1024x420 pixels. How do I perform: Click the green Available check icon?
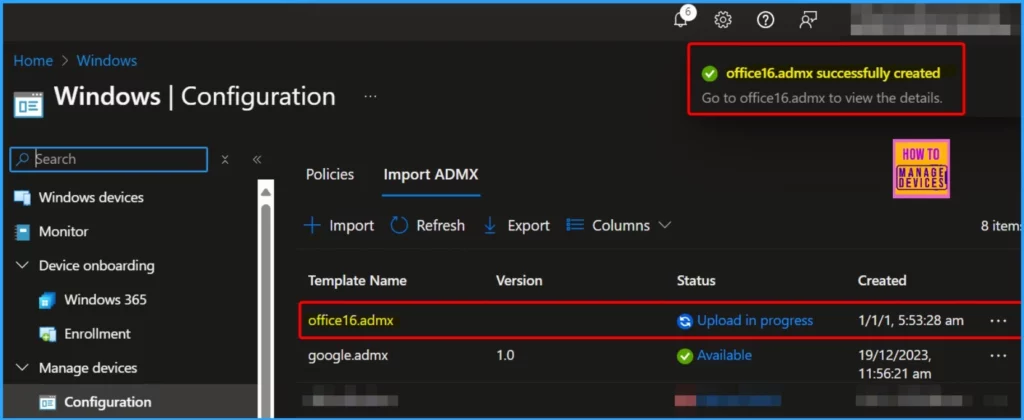[684, 356]
